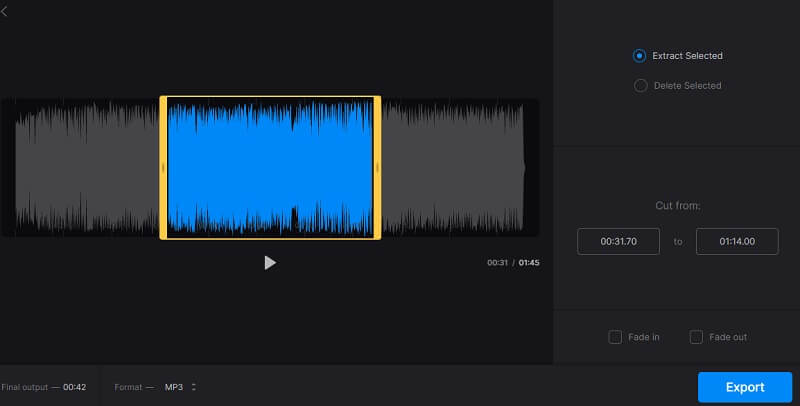Click the gray waveform before the selection

[x=85, y=168]
